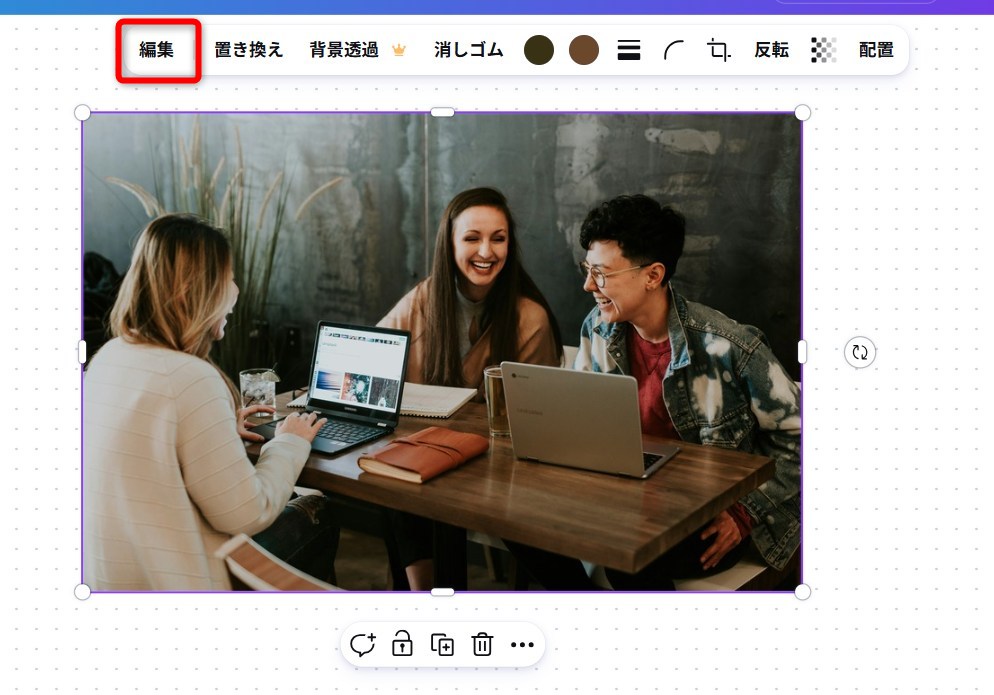
Task: Click the rotate handle beside the image
Action: [x=860, y=352]
